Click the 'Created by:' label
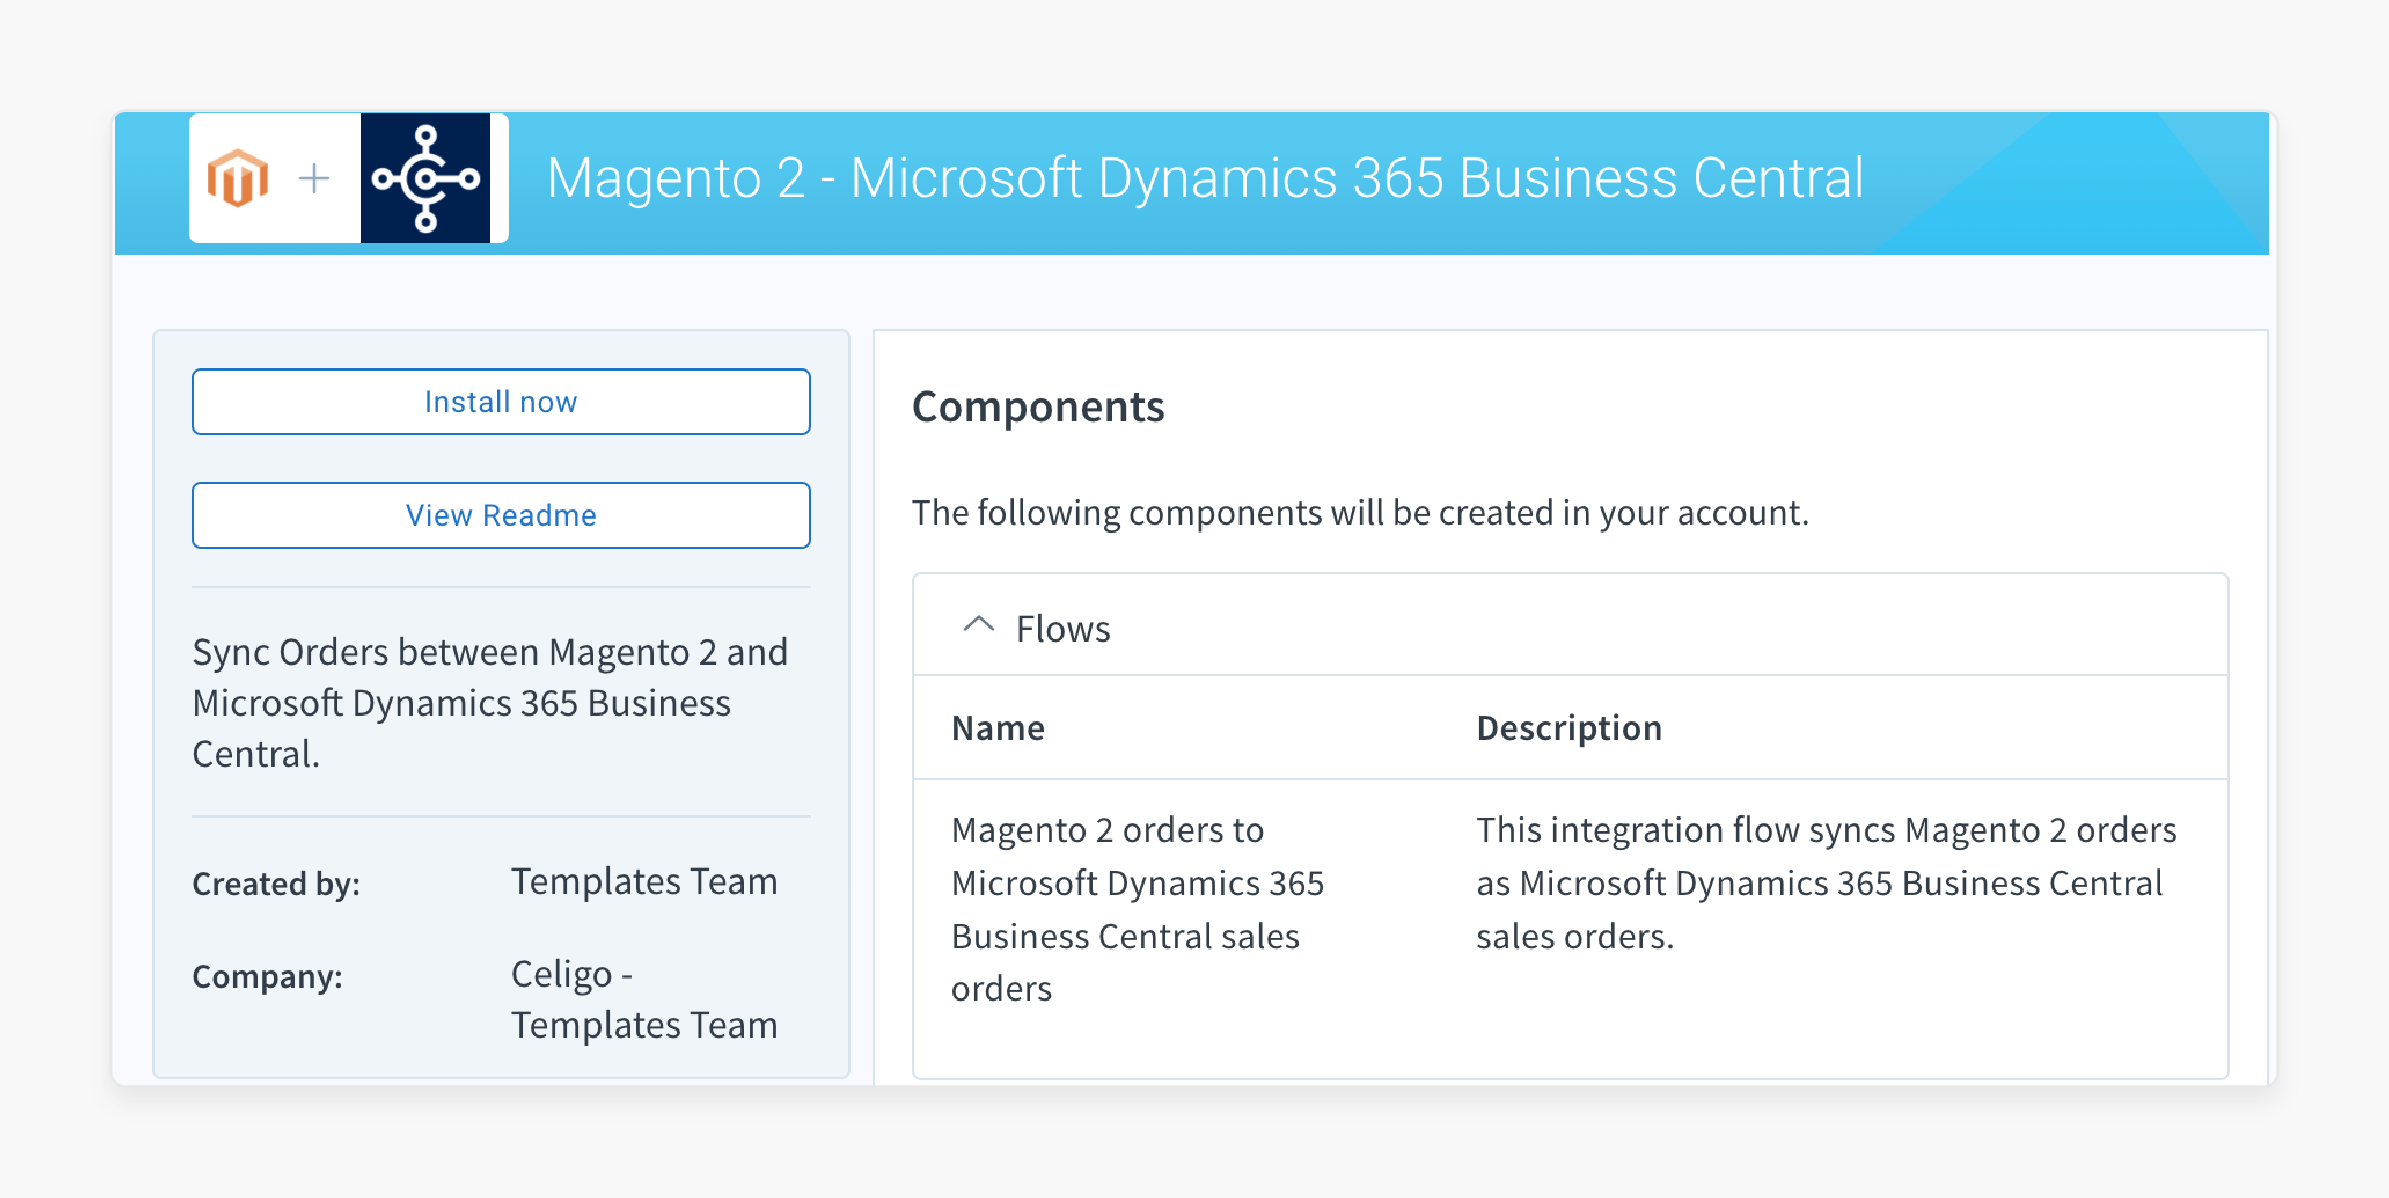Screen dimensions: 2389x1198 click(x=276, y=883)
